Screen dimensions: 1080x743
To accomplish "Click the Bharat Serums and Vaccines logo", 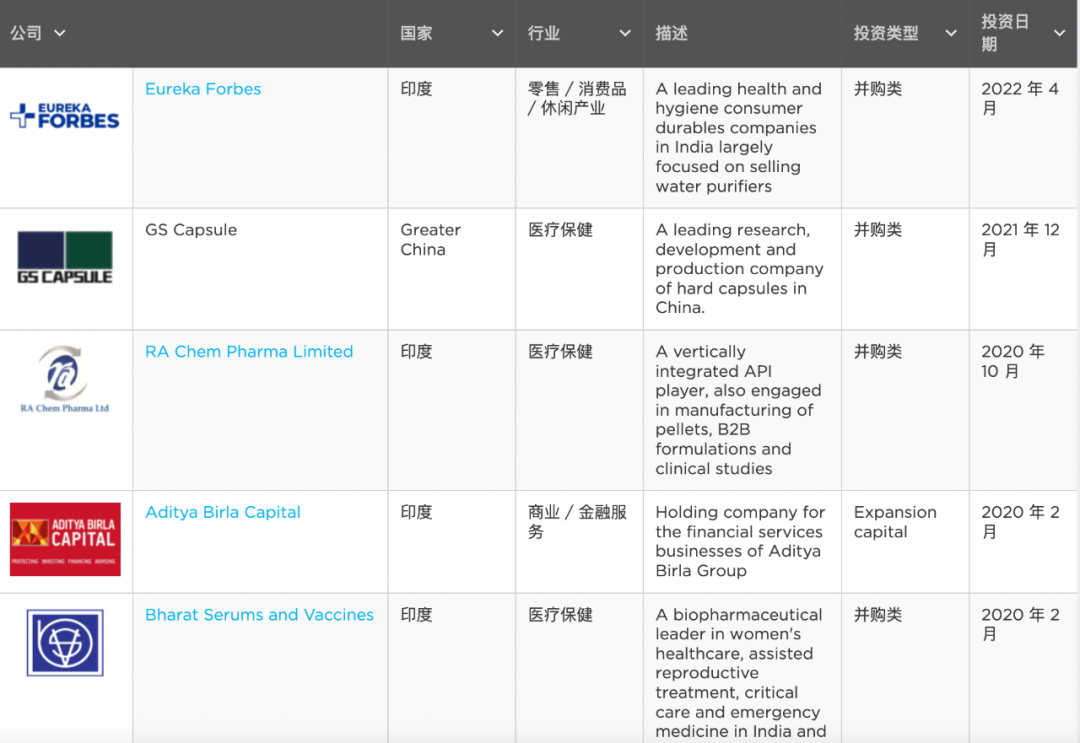I will tap(65, 643).
